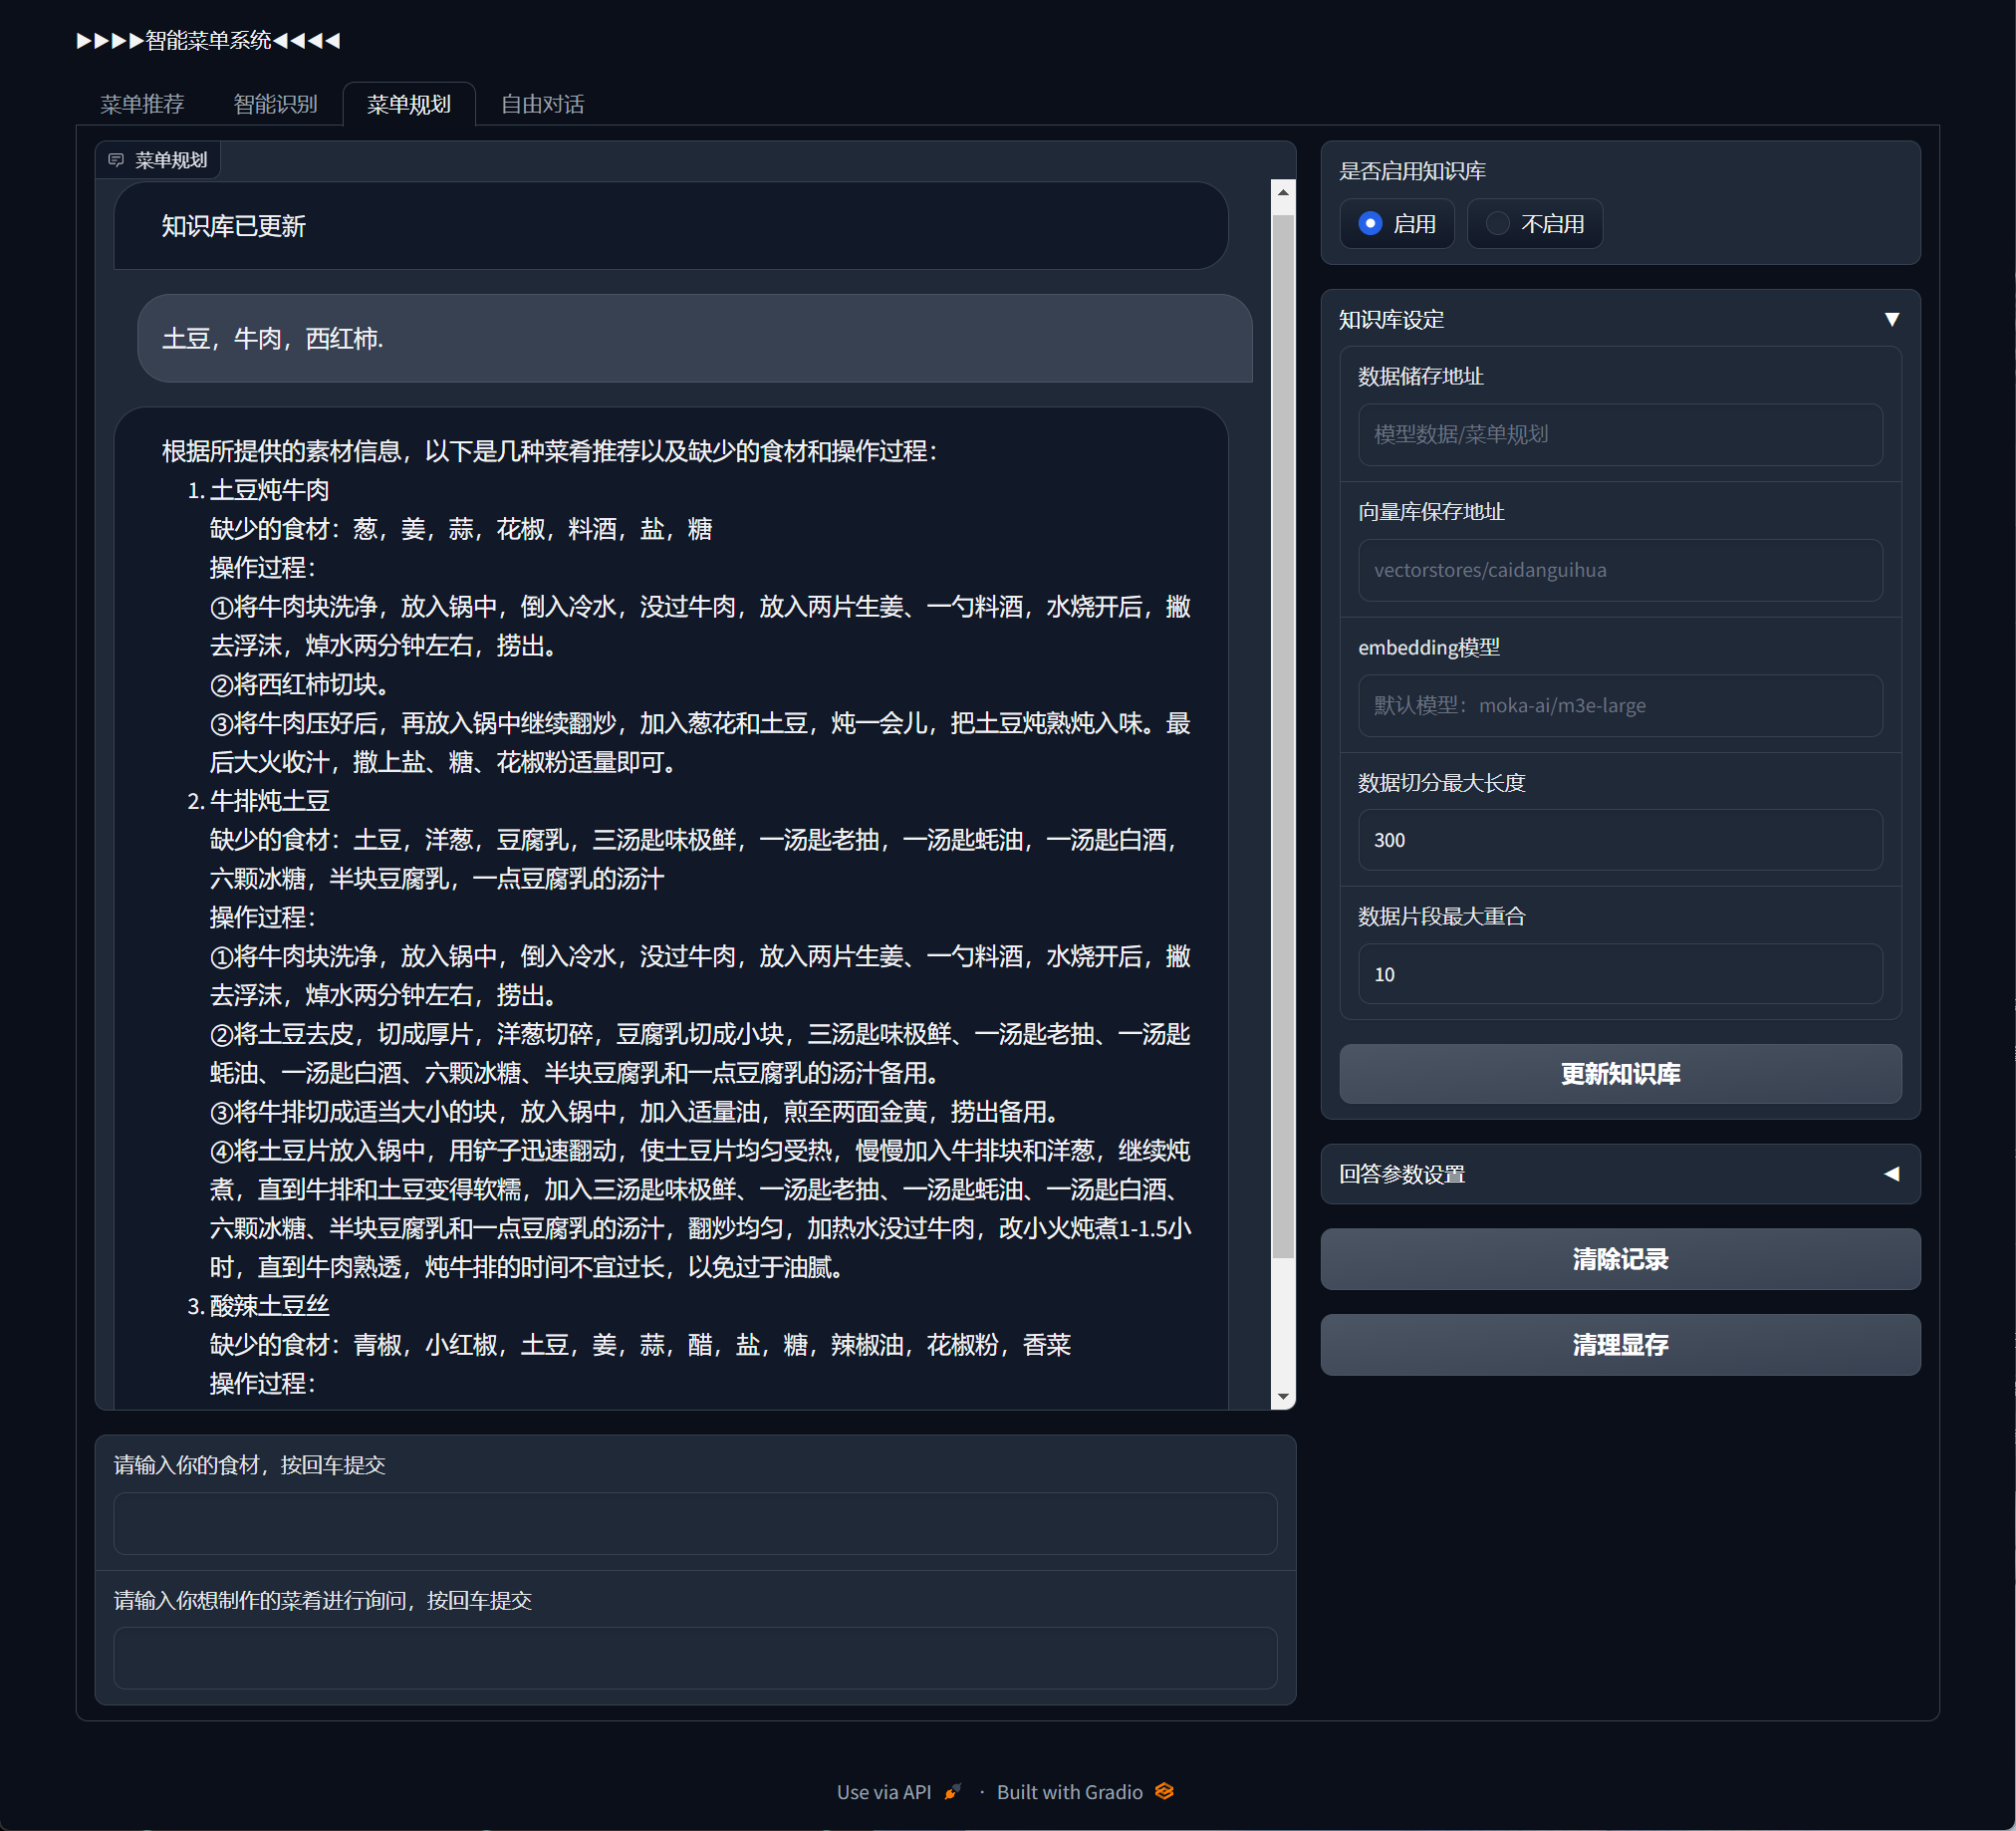Click the chat panel vertical scrollbar thumb
This screenshot has height=1831, width=2016.
(1283, 735)
